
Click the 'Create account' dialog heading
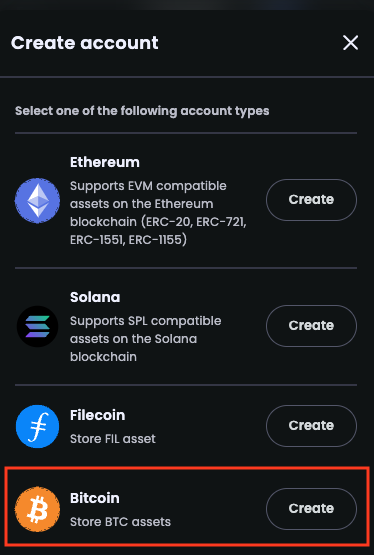click(x=85, y=43)
